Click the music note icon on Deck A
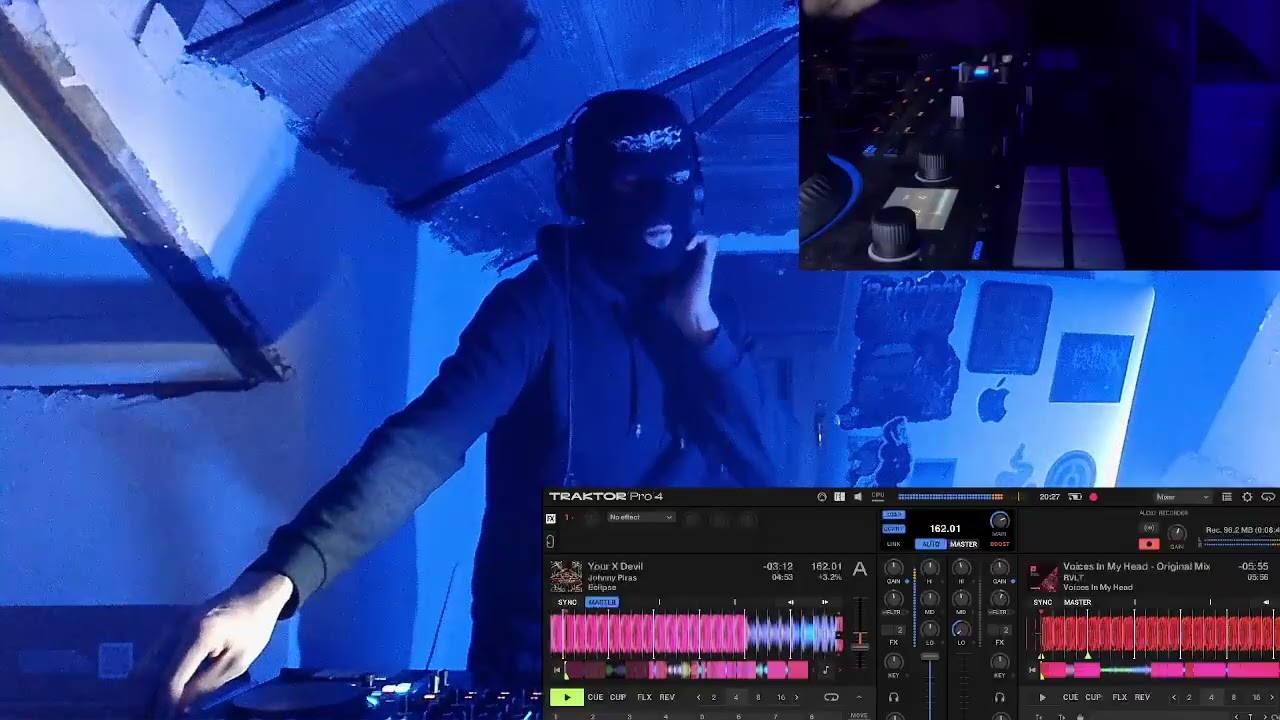Image resolution: width=1280 pixels, height=720 pixels. [x=826, y=670]
